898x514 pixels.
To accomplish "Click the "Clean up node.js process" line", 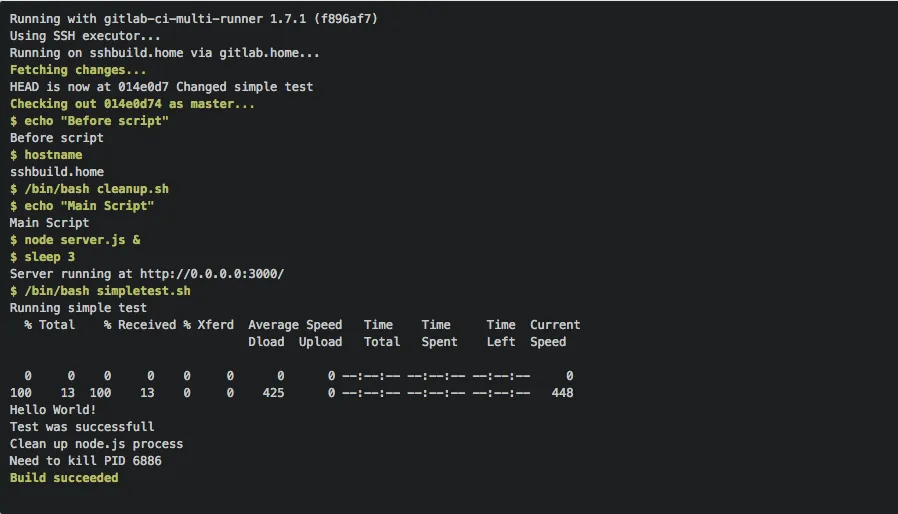I will (x=96, y=444).
